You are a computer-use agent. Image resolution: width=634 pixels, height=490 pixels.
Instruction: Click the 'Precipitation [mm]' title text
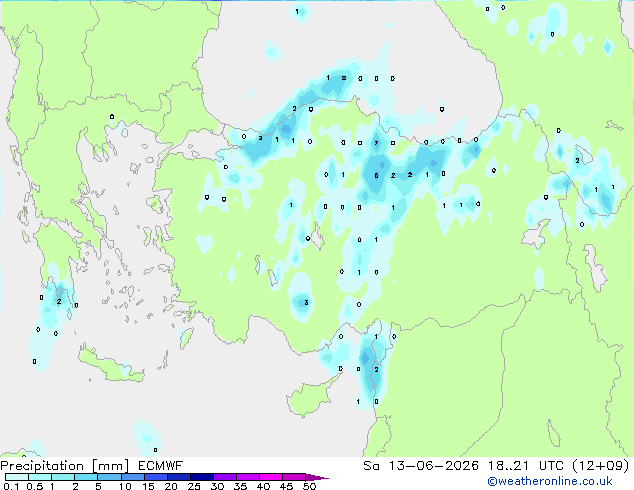[x=64, y=466]
